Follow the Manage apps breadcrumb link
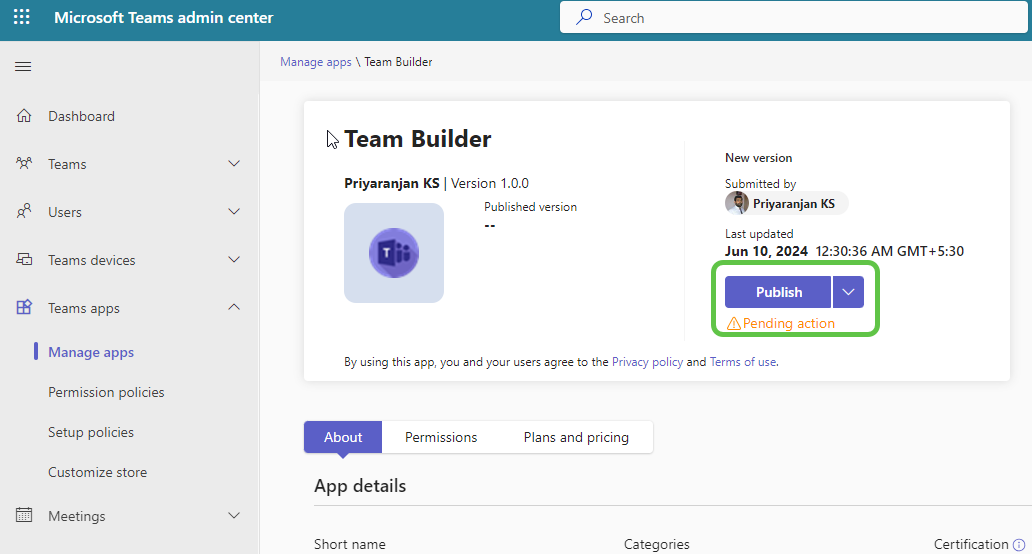The width and height of the screenshot is (1032, 554). pyautogui.click(x=316, y=62)
